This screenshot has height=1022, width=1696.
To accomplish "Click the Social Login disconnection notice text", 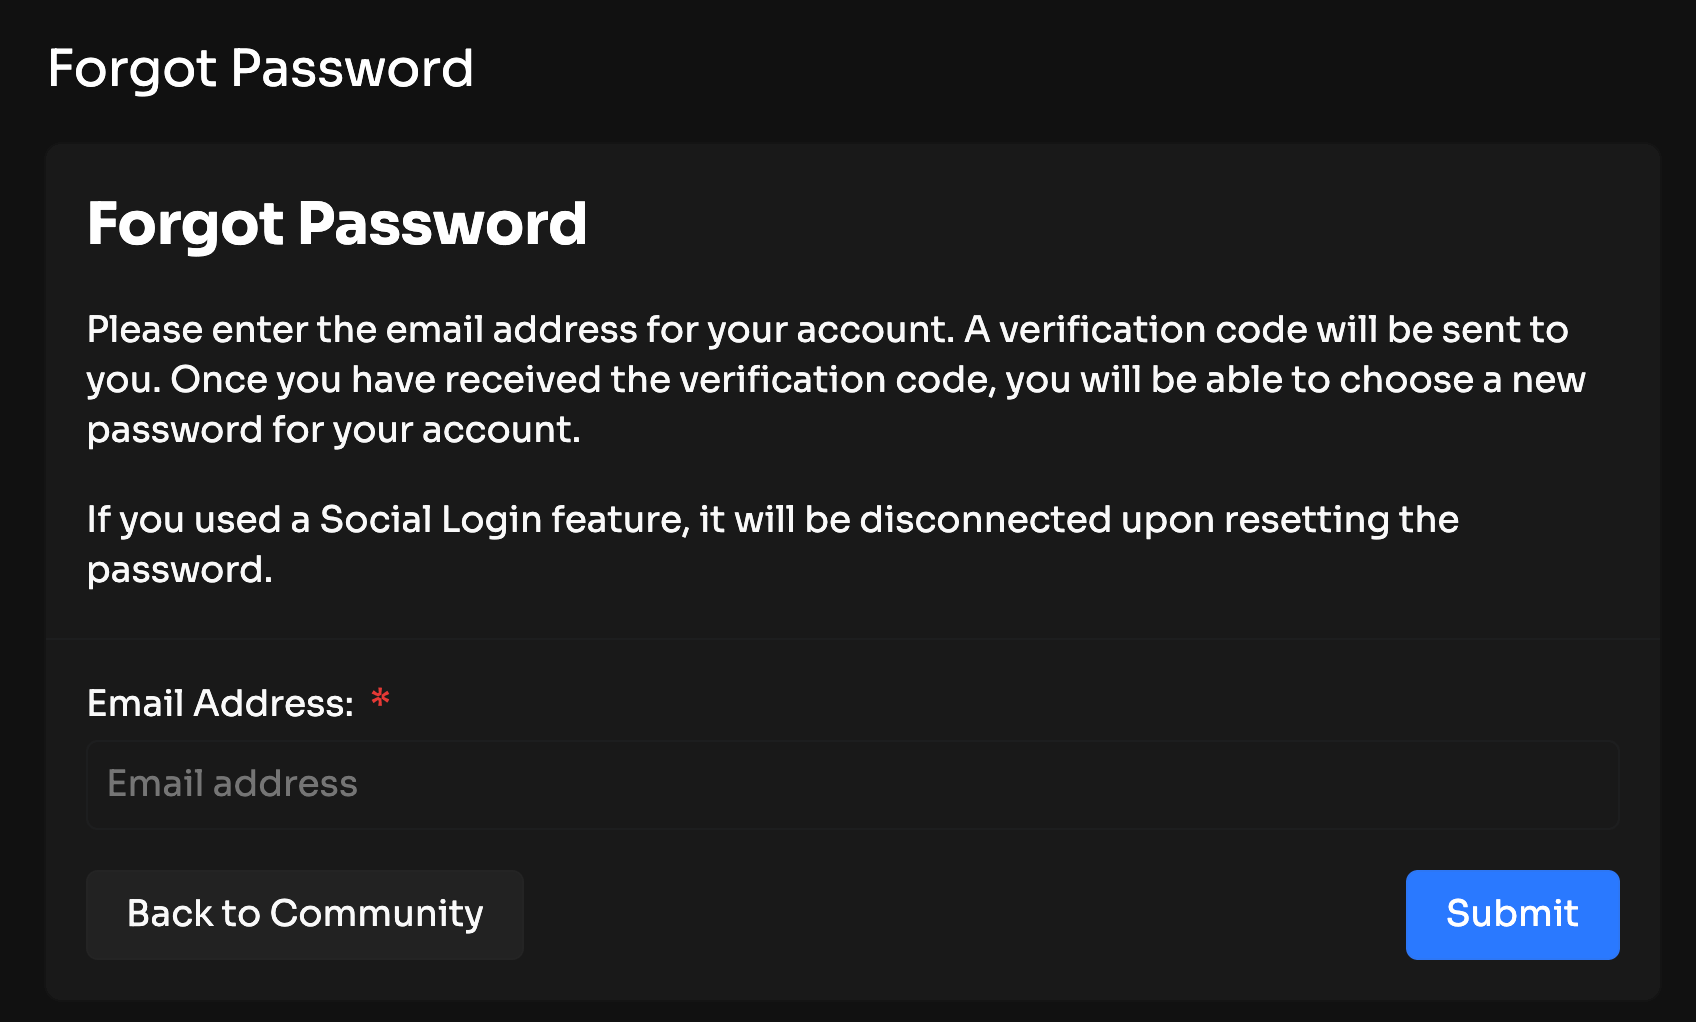I will 773,544.
